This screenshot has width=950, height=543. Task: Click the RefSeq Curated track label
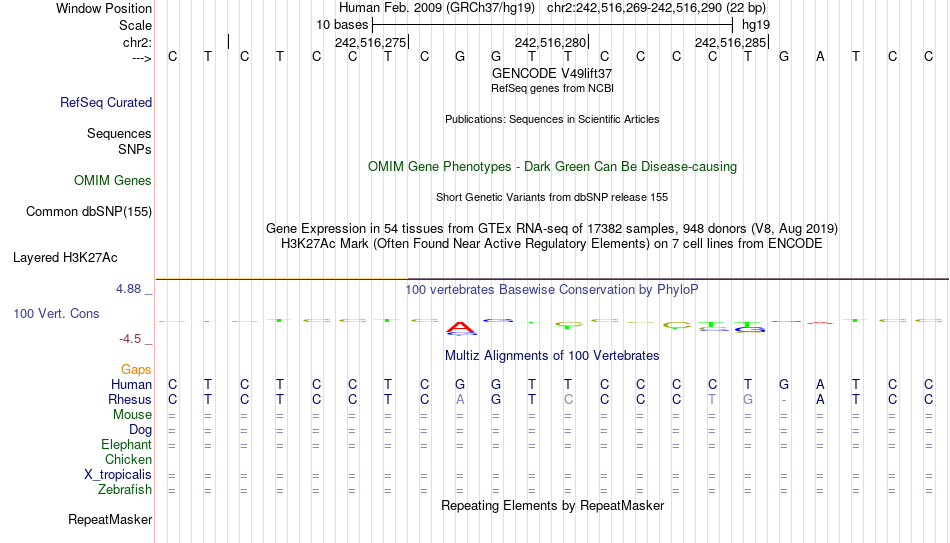(106, 102)
